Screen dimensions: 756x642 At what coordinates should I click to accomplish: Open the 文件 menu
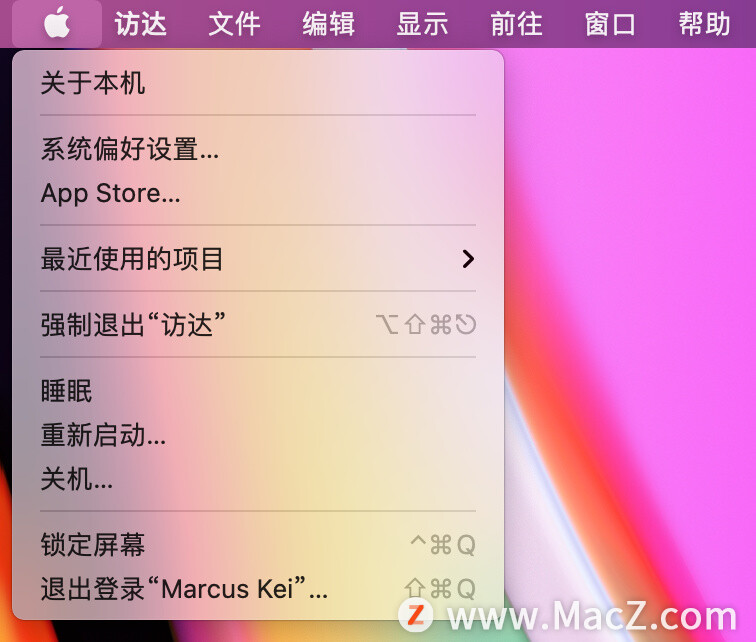[234, 24]
